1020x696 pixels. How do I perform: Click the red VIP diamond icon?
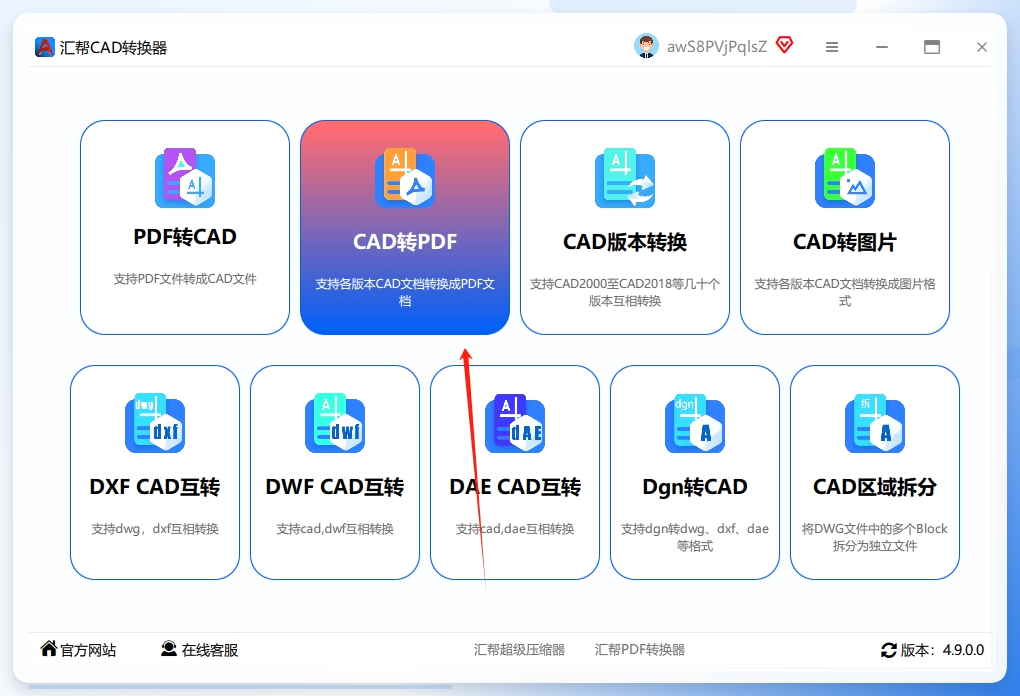point(785,45)
